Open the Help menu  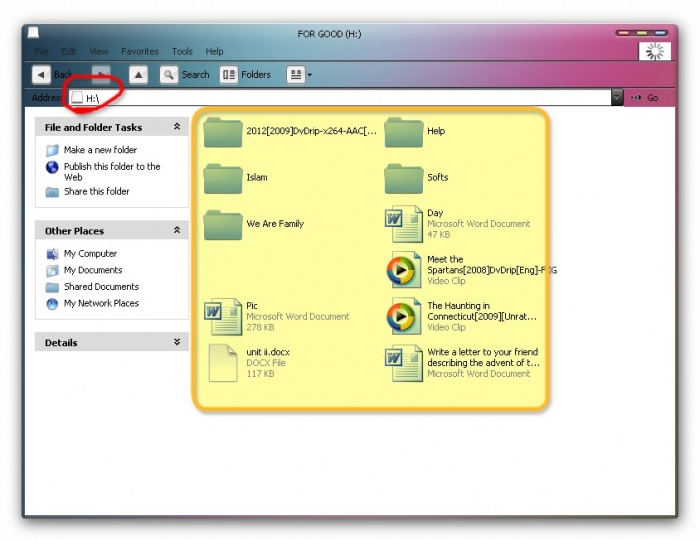pyautogui.click(x=214, y=51)
